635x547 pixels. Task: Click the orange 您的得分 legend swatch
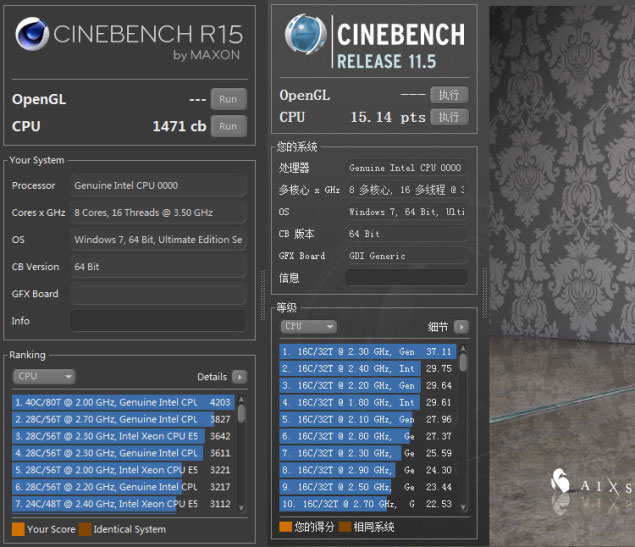286,526
